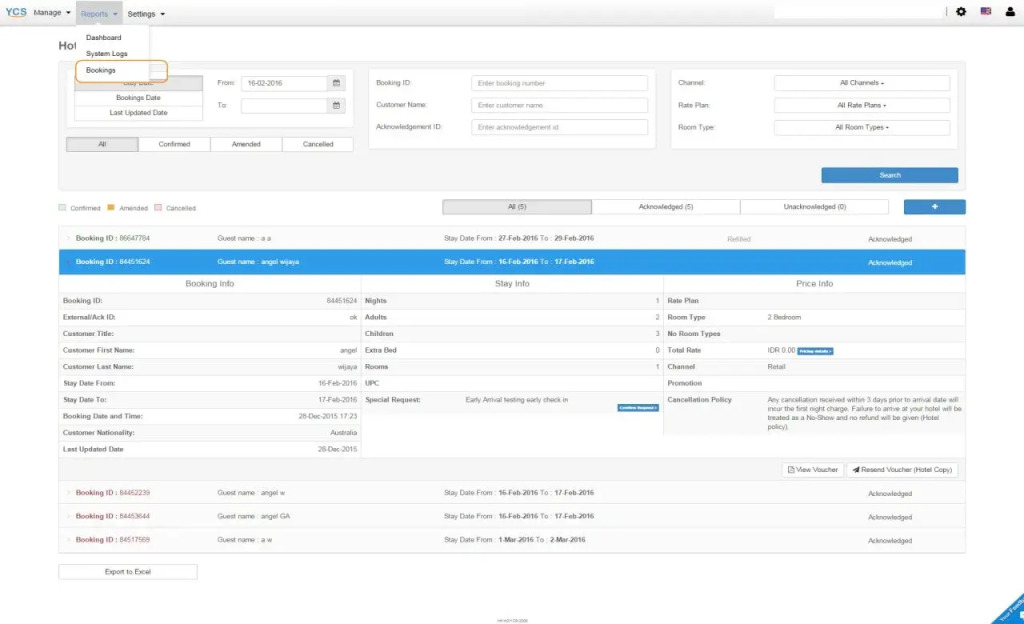1024x624 pixels.
Task: Click Export to Excel button
Action: click(128, 572)
